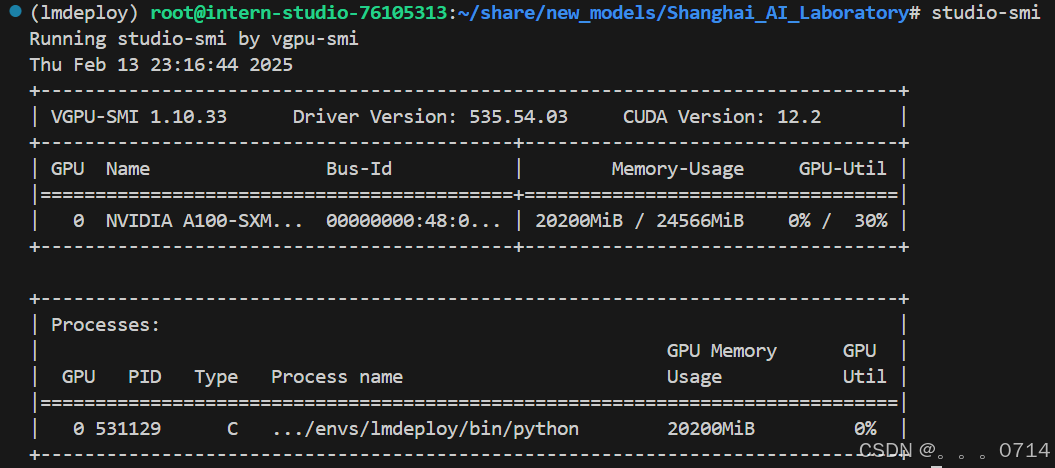Click the "(lmdeploy)" environment prefix
Viewport: 1055px width, 468px height.
point(85,13)
